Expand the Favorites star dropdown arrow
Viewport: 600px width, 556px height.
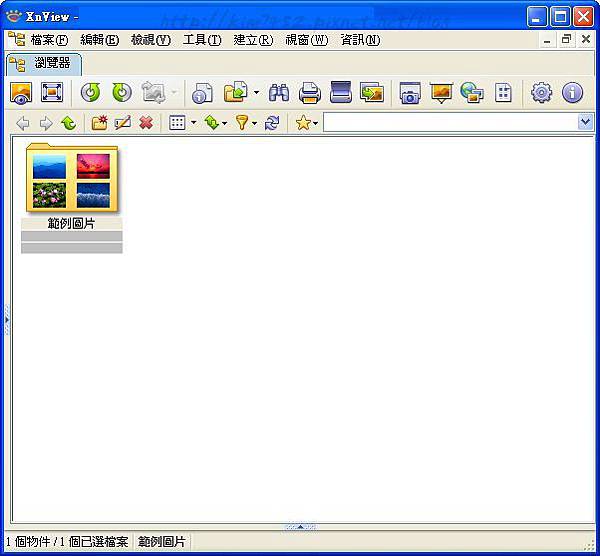[316, 123]
